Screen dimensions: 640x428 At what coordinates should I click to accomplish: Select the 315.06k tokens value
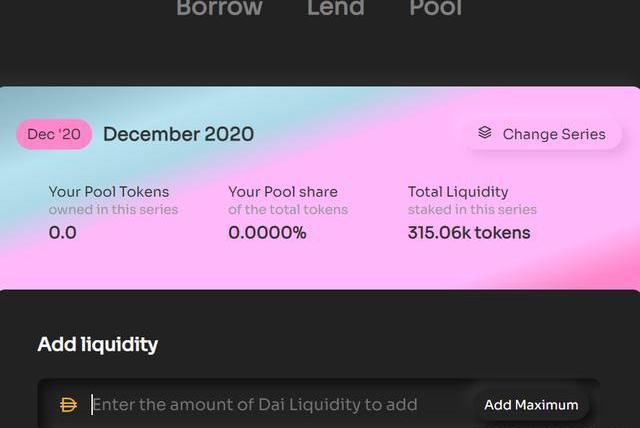469,233
